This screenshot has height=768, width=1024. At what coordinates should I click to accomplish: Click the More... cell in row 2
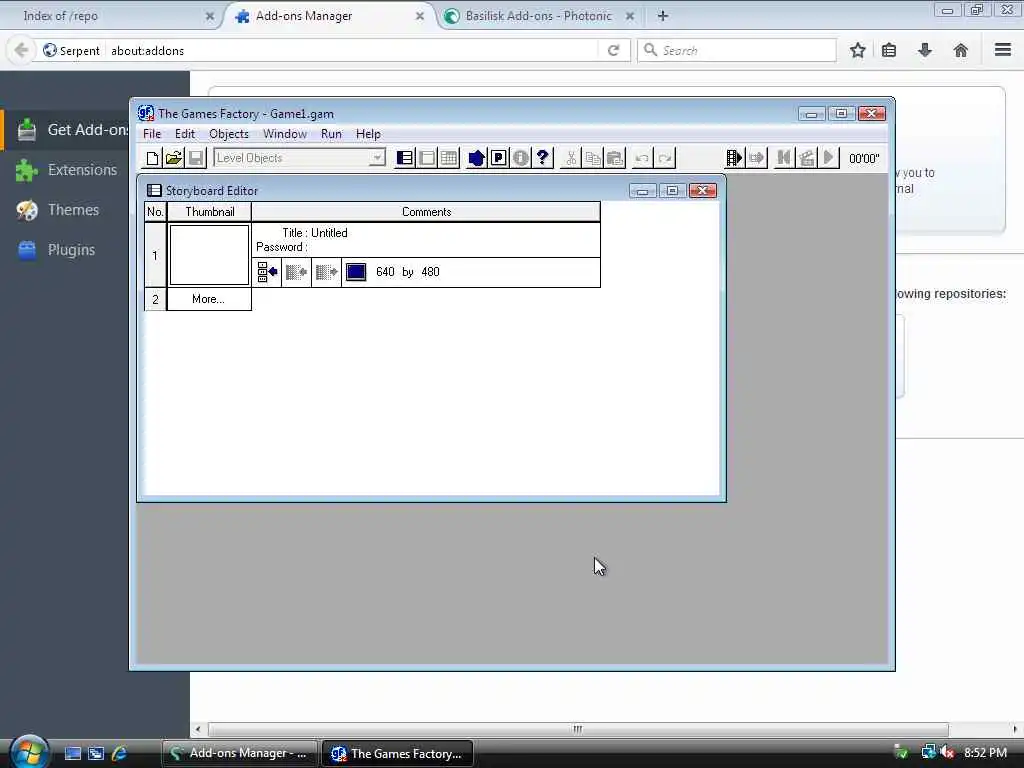pyautogui.click(x=209, y=299)
